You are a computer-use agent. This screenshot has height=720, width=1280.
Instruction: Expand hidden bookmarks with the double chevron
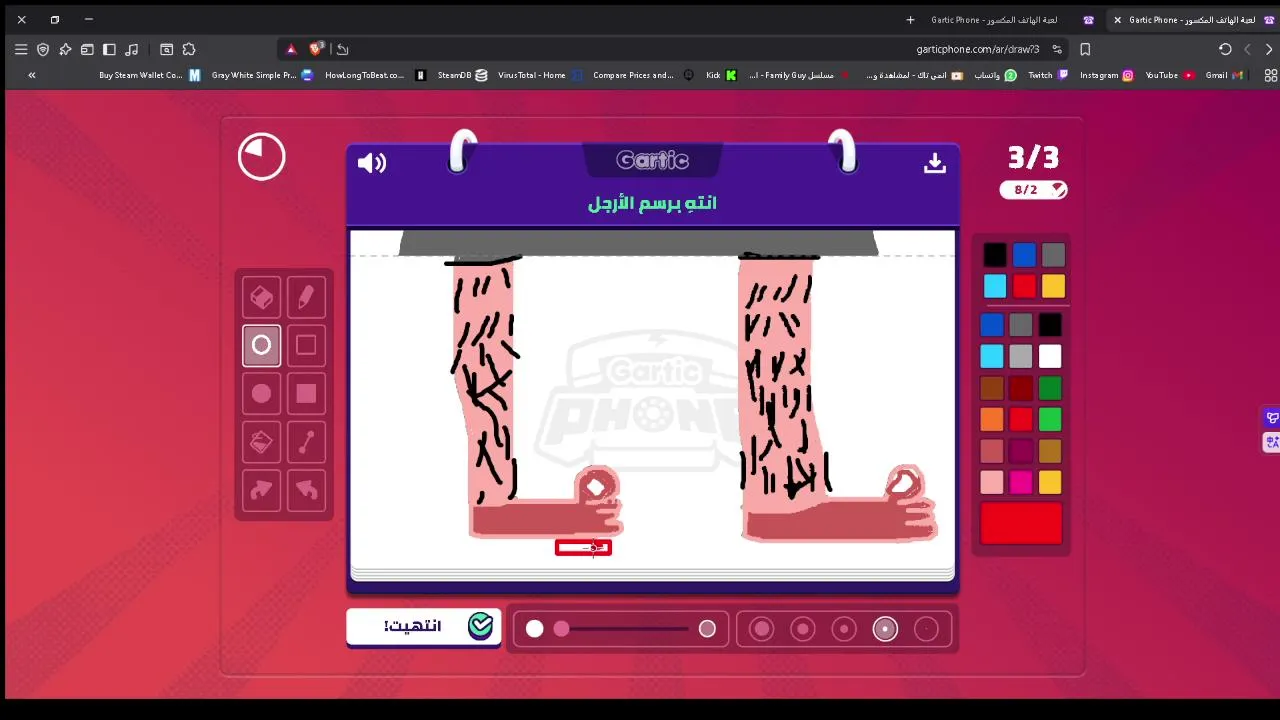[32, 75]
